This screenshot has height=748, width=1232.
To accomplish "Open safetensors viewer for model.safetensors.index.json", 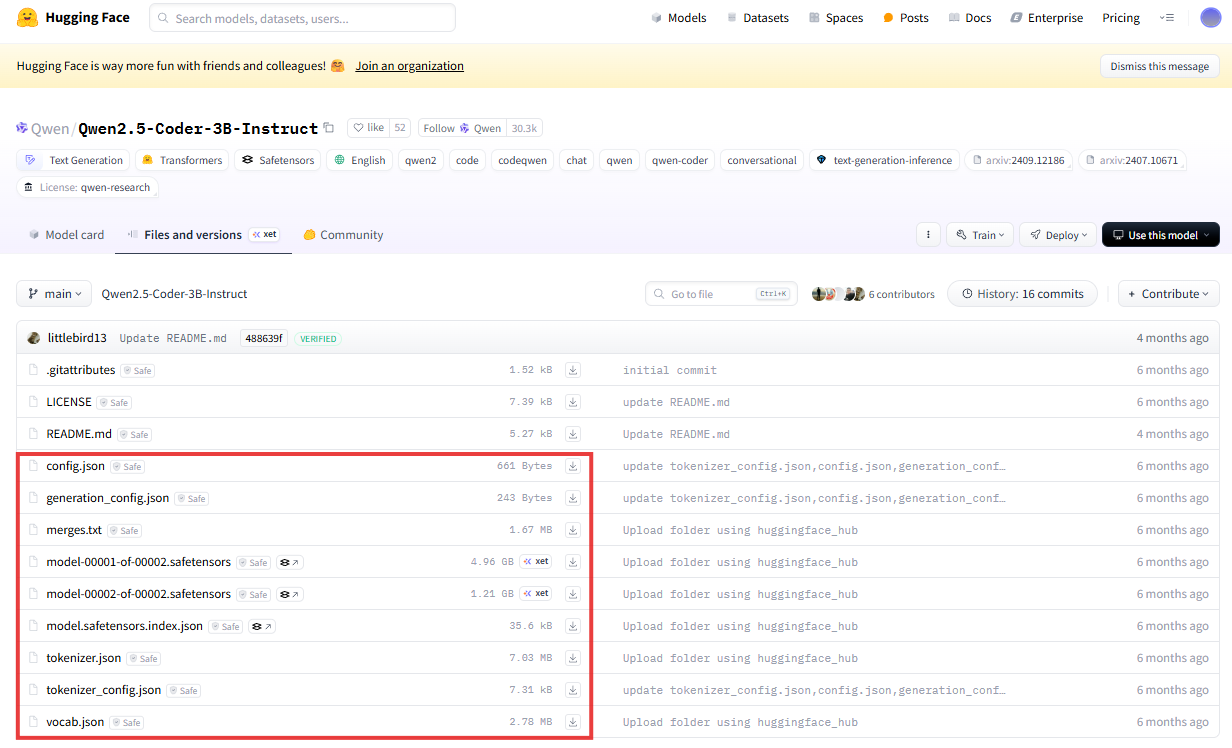I will point(262,627).
